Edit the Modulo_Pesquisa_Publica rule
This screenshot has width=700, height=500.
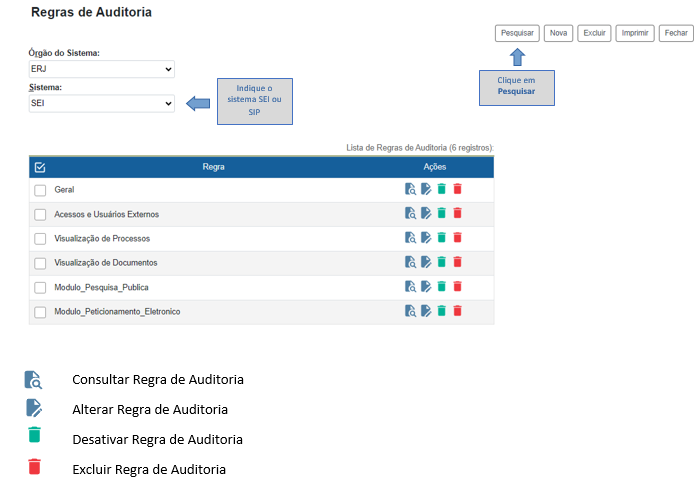(426, 287)
